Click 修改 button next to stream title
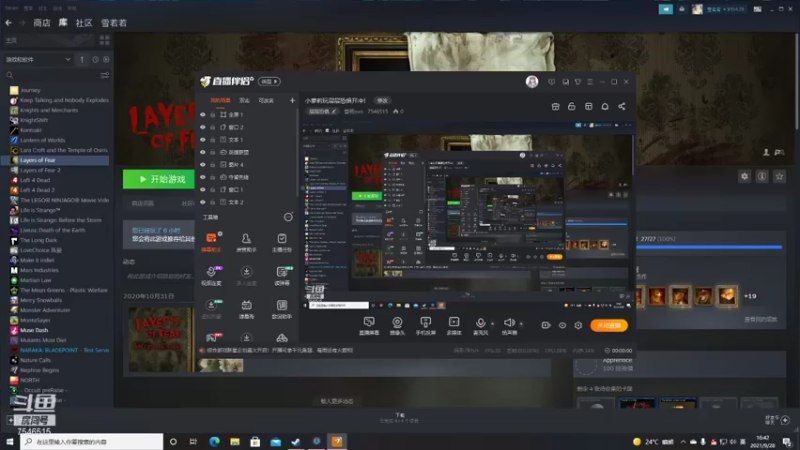Viewport: 800px width, 450px height. pos(382,101)
